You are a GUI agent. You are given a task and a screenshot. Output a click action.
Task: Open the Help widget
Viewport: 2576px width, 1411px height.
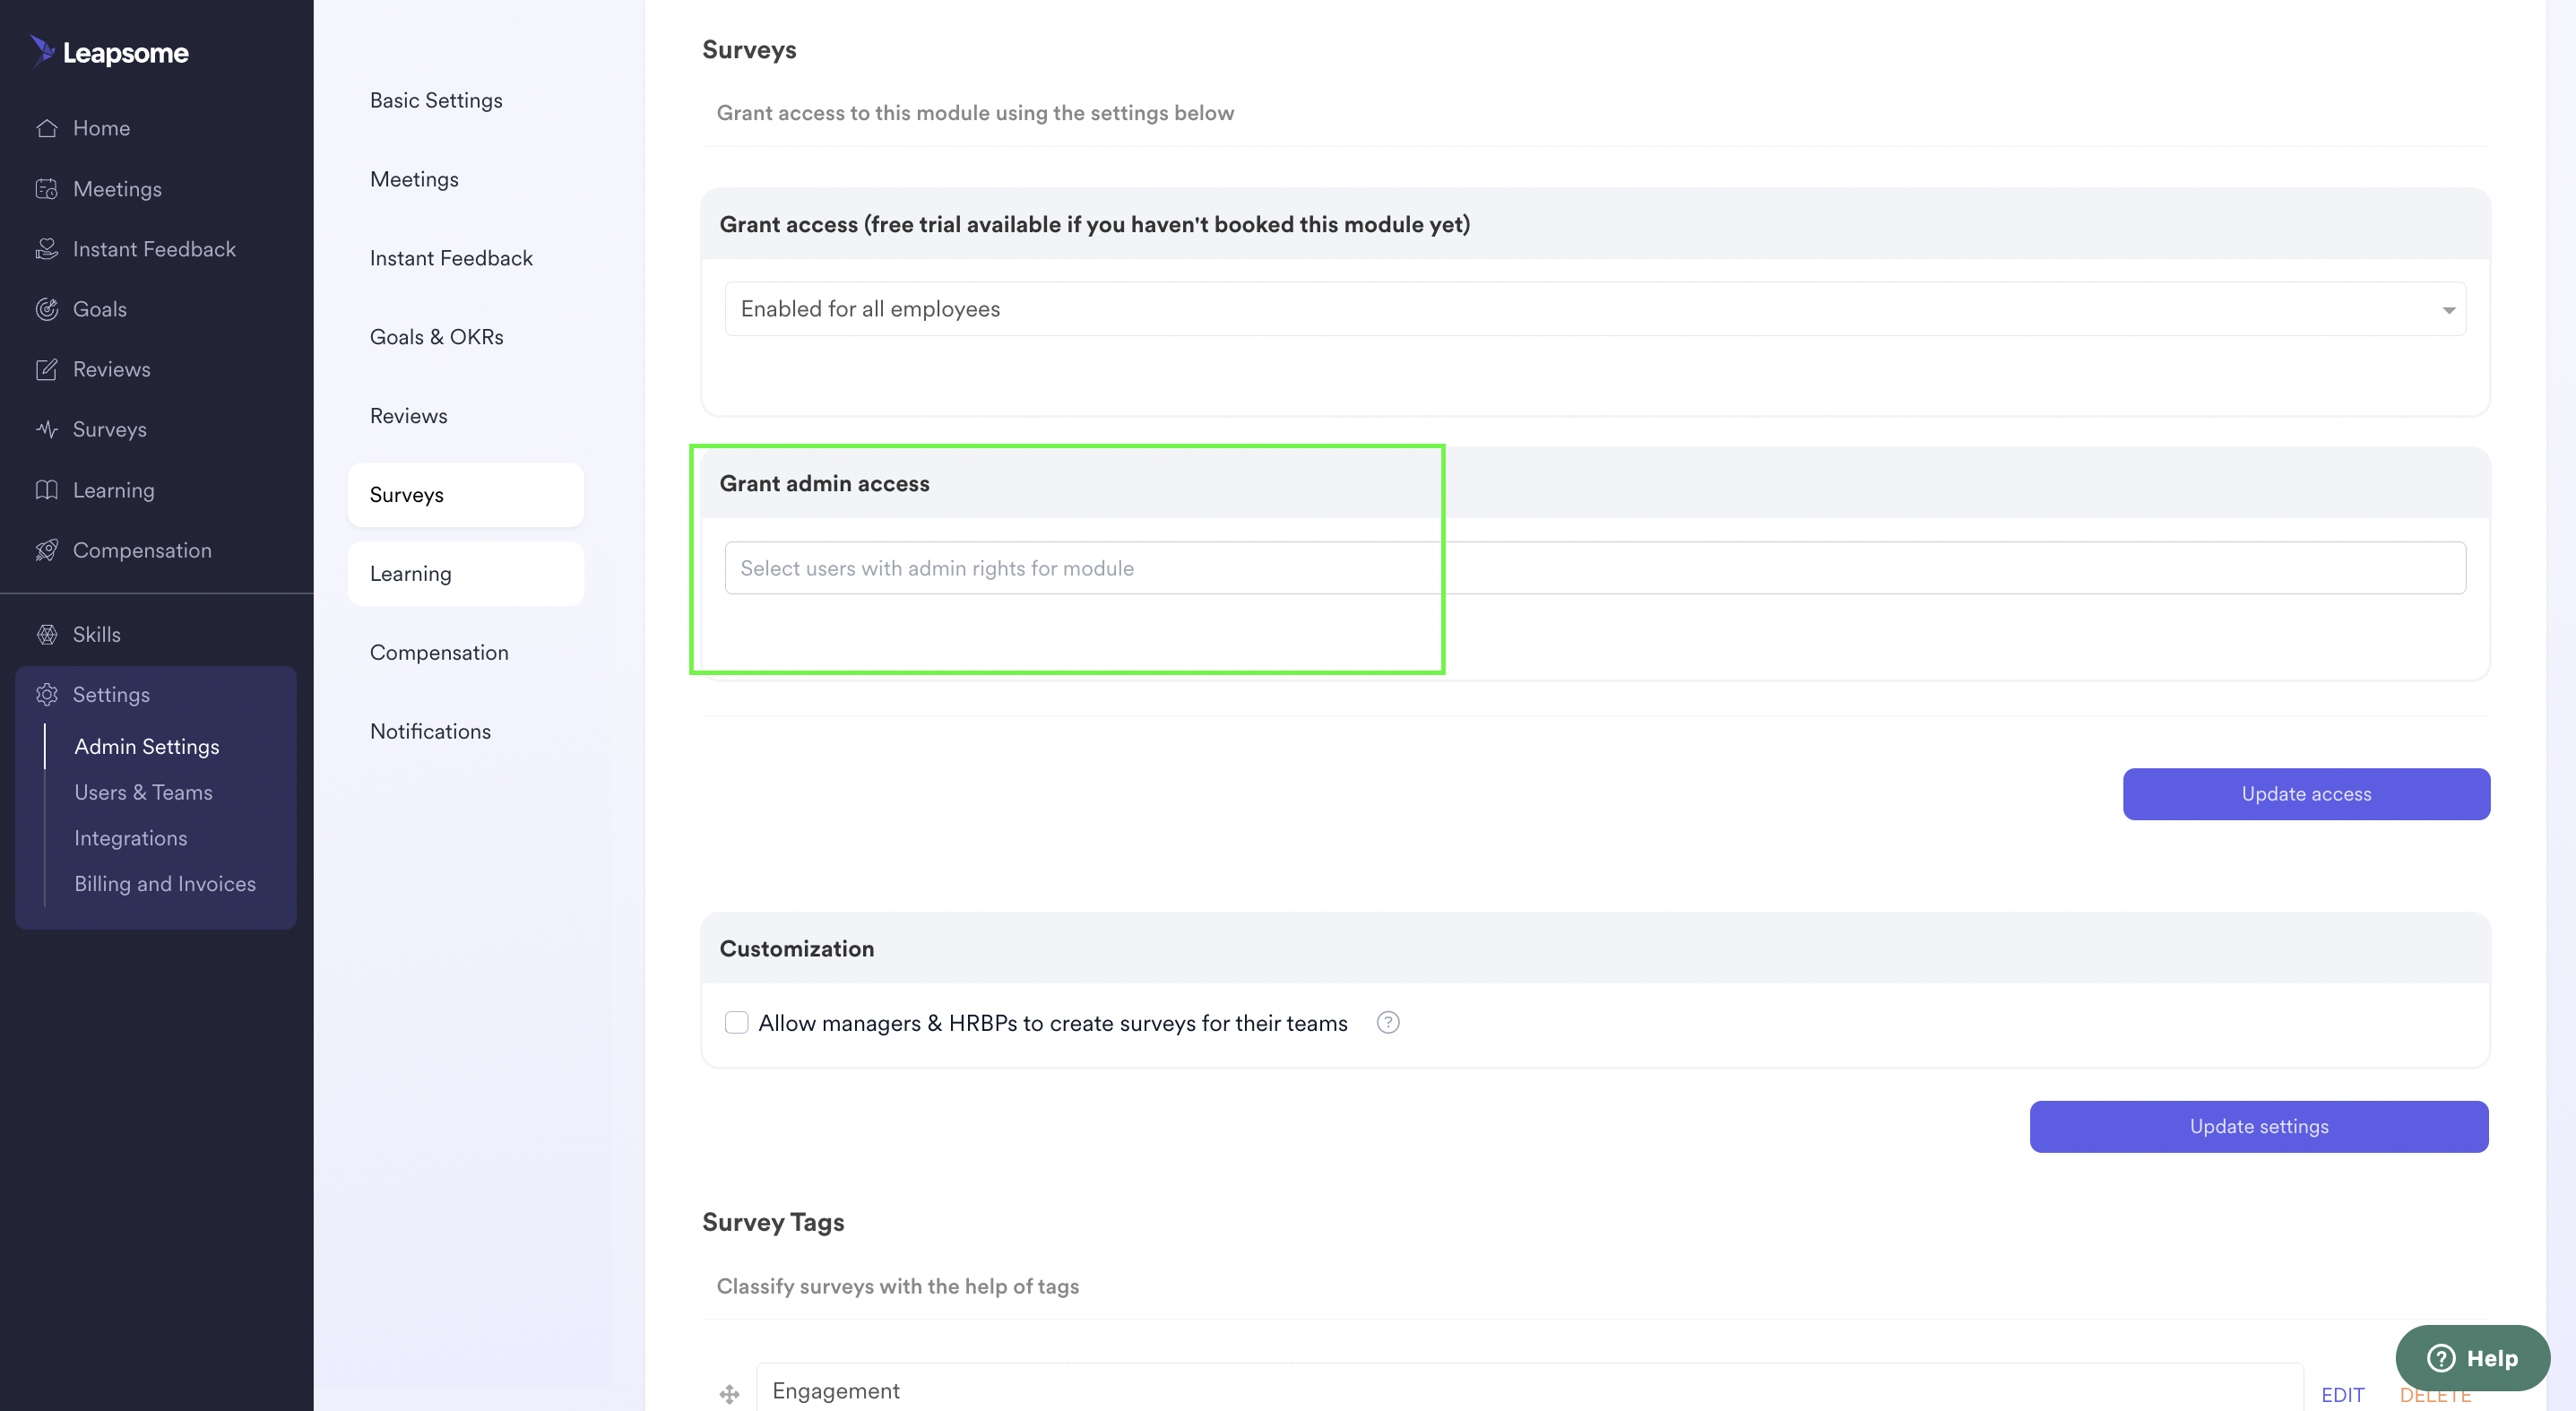pyautogui.click(x=2472, y=1358)
